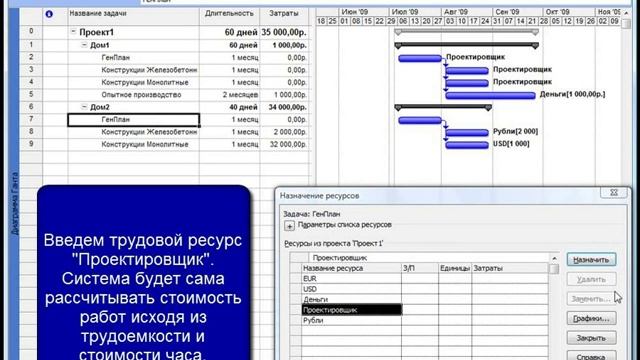Click the Затраты column header in resource dialog
The image size is (640, 360).
coord(510,268)
